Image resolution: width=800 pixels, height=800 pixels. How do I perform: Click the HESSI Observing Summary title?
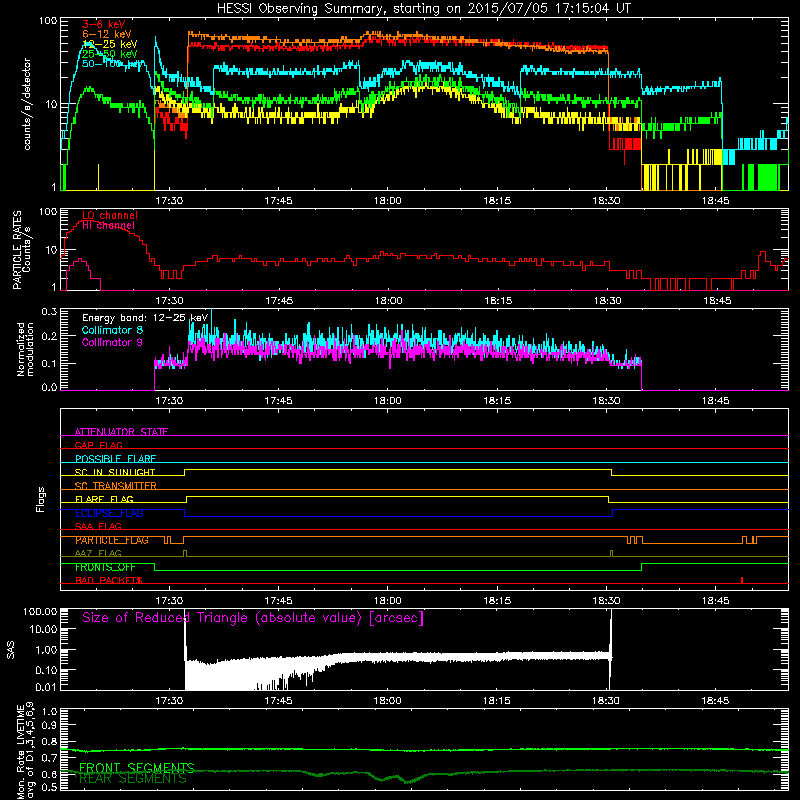coord(423,9)
